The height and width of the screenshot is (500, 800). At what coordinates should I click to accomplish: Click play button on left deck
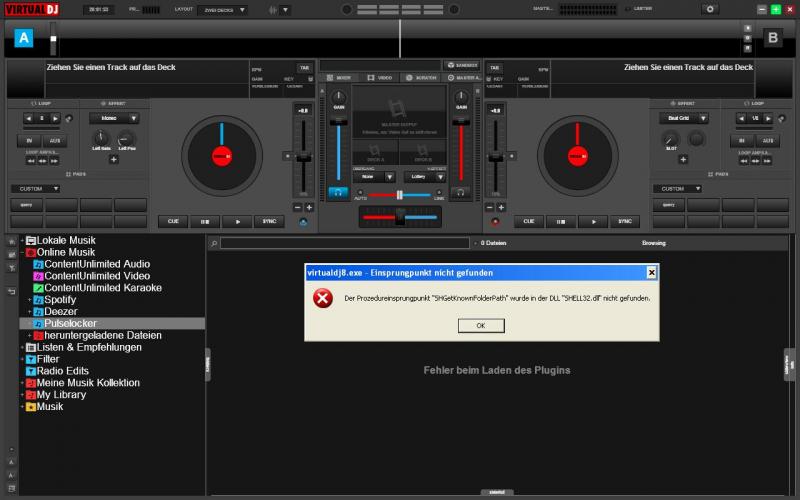coord(238,222)
